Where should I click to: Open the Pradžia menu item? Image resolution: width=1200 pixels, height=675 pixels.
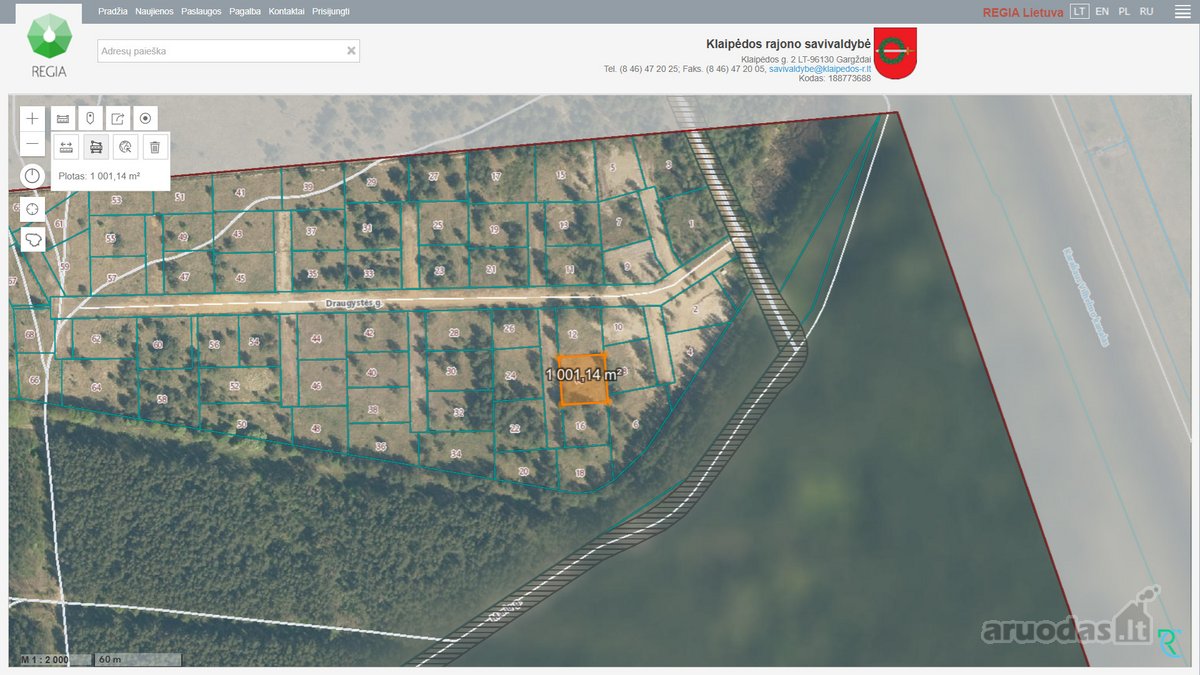tap(113, 11)
